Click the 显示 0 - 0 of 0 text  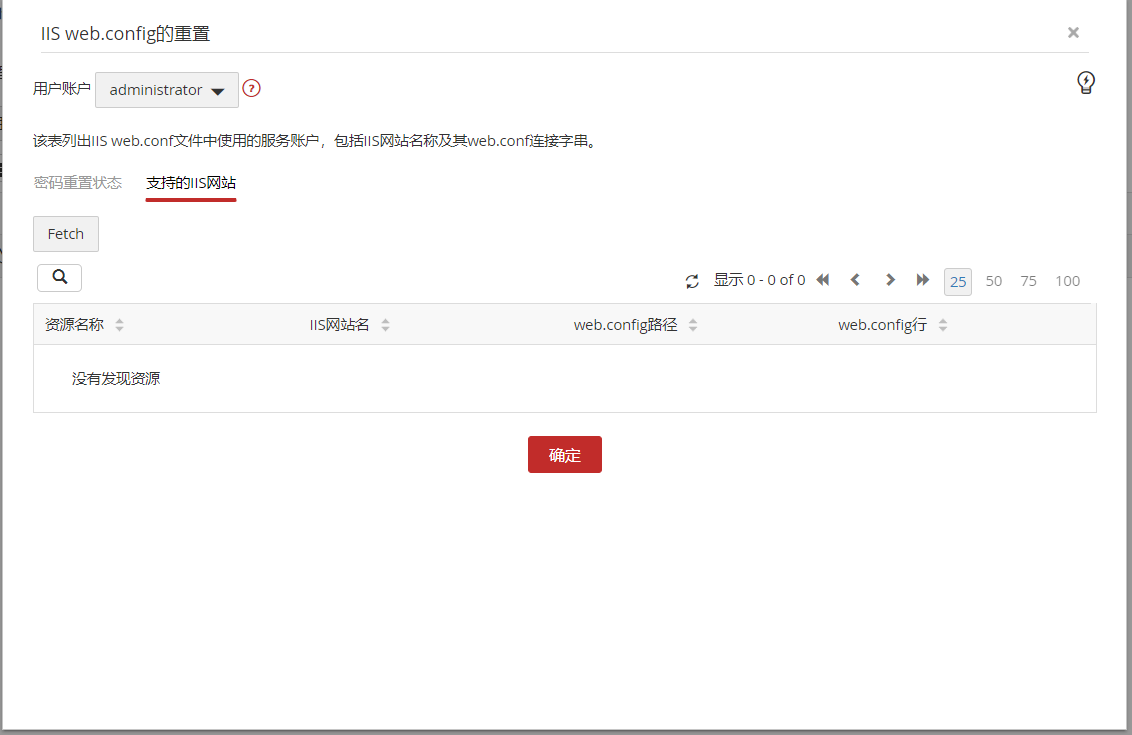759,280
